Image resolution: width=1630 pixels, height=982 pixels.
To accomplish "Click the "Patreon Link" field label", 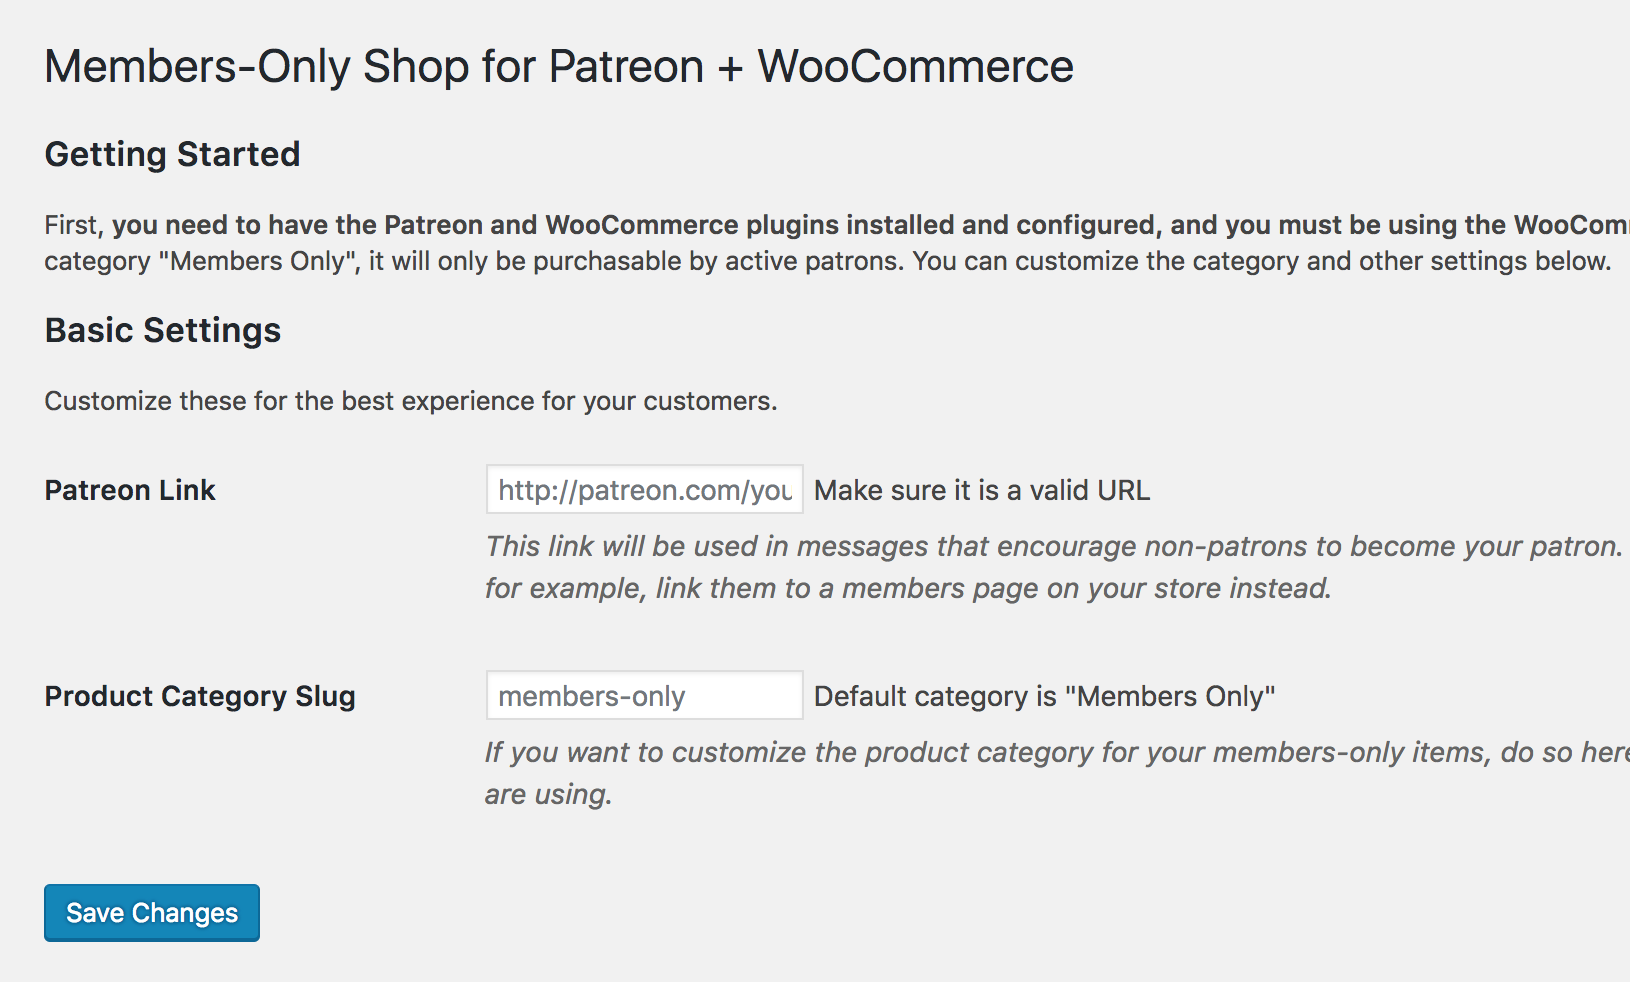I will (130, 490).
